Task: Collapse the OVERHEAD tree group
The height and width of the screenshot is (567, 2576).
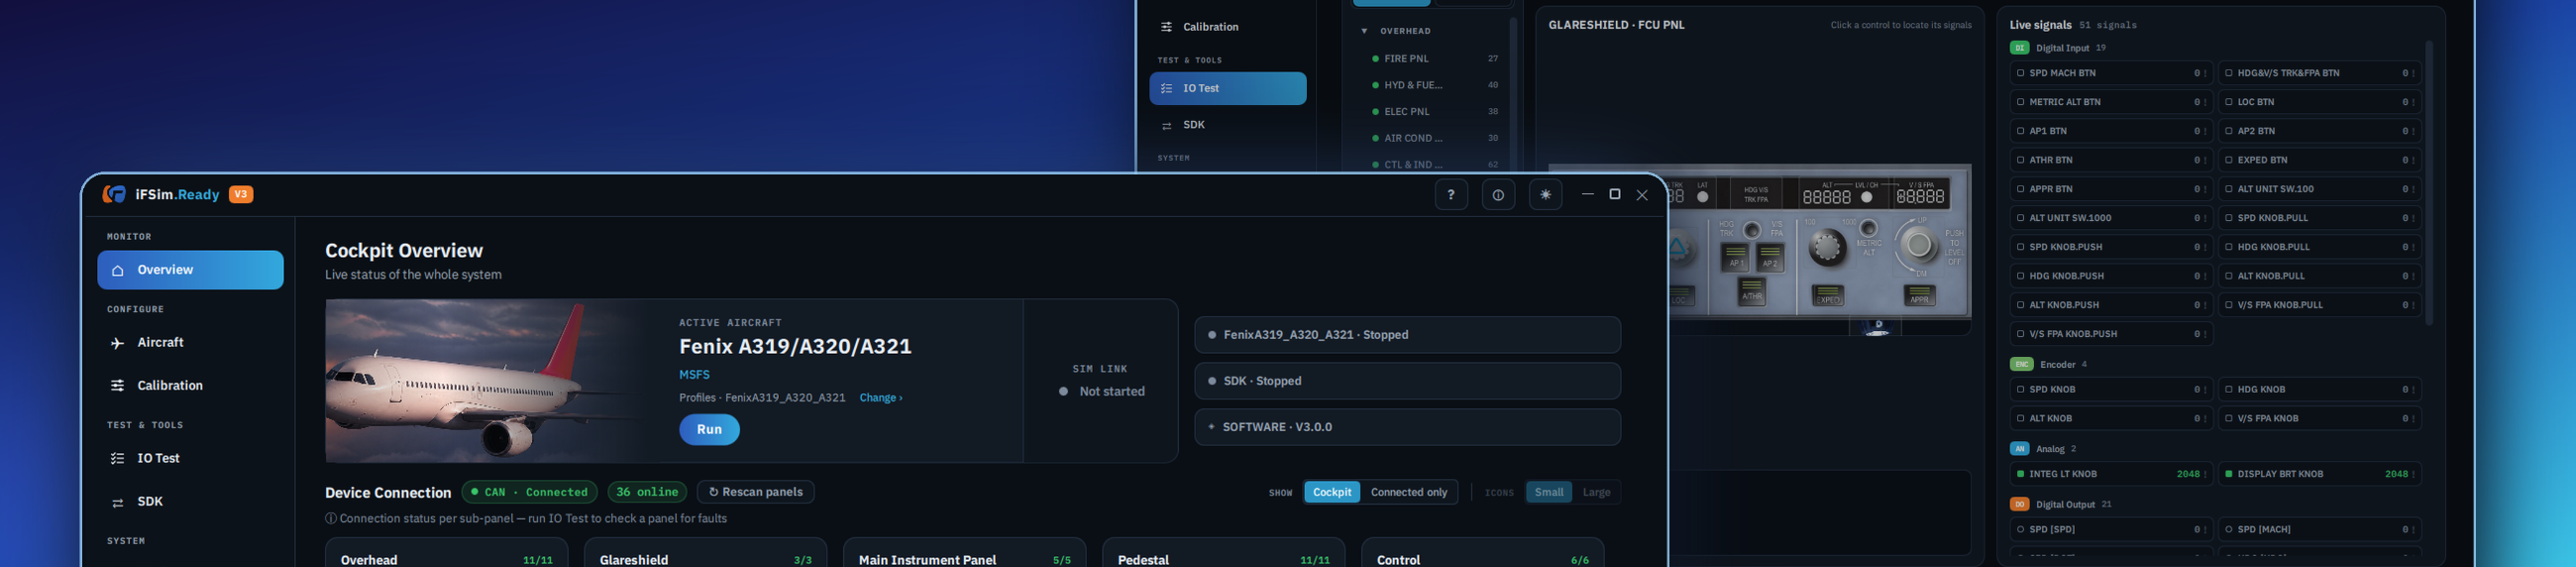Action: pyautogui.click(x=1364, y=31)
